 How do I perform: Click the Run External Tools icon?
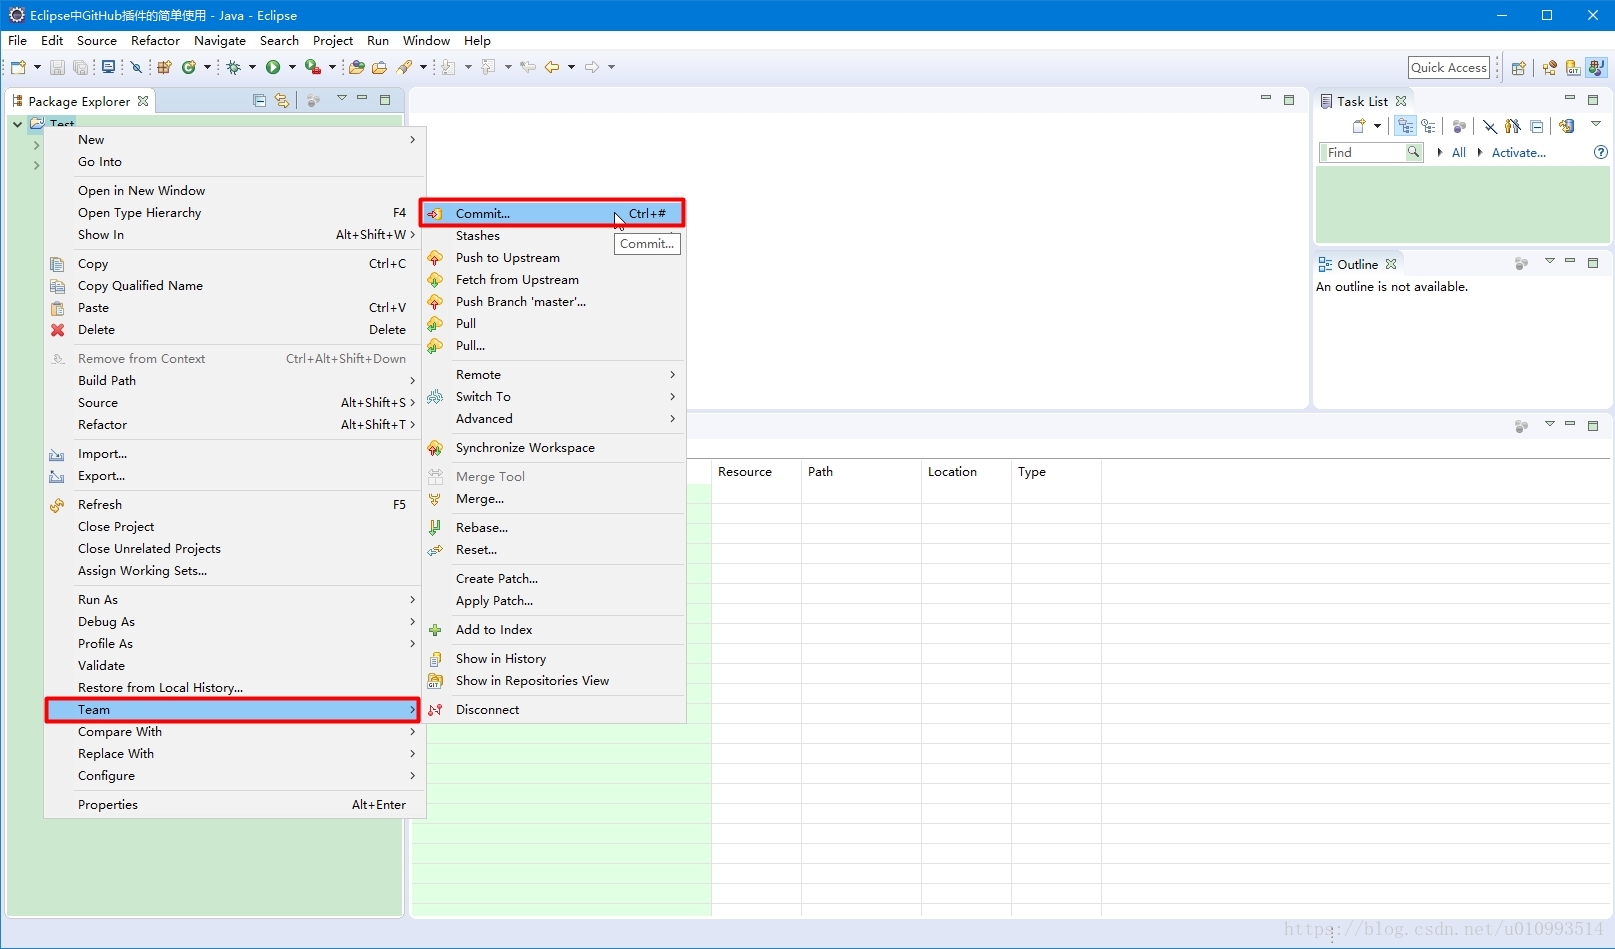coord(313,67)
